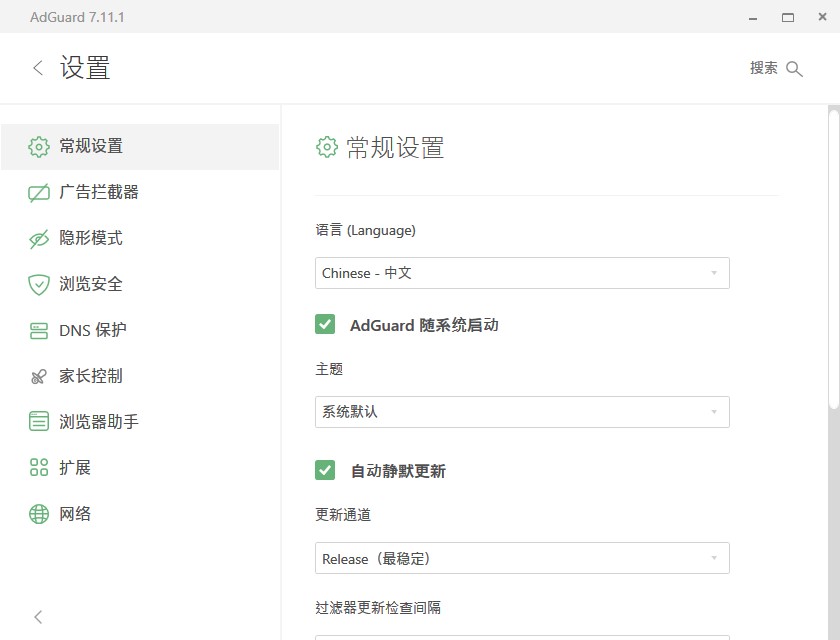
Task: Open the 语言 (Language) dropdown
Action: point(522,272)
